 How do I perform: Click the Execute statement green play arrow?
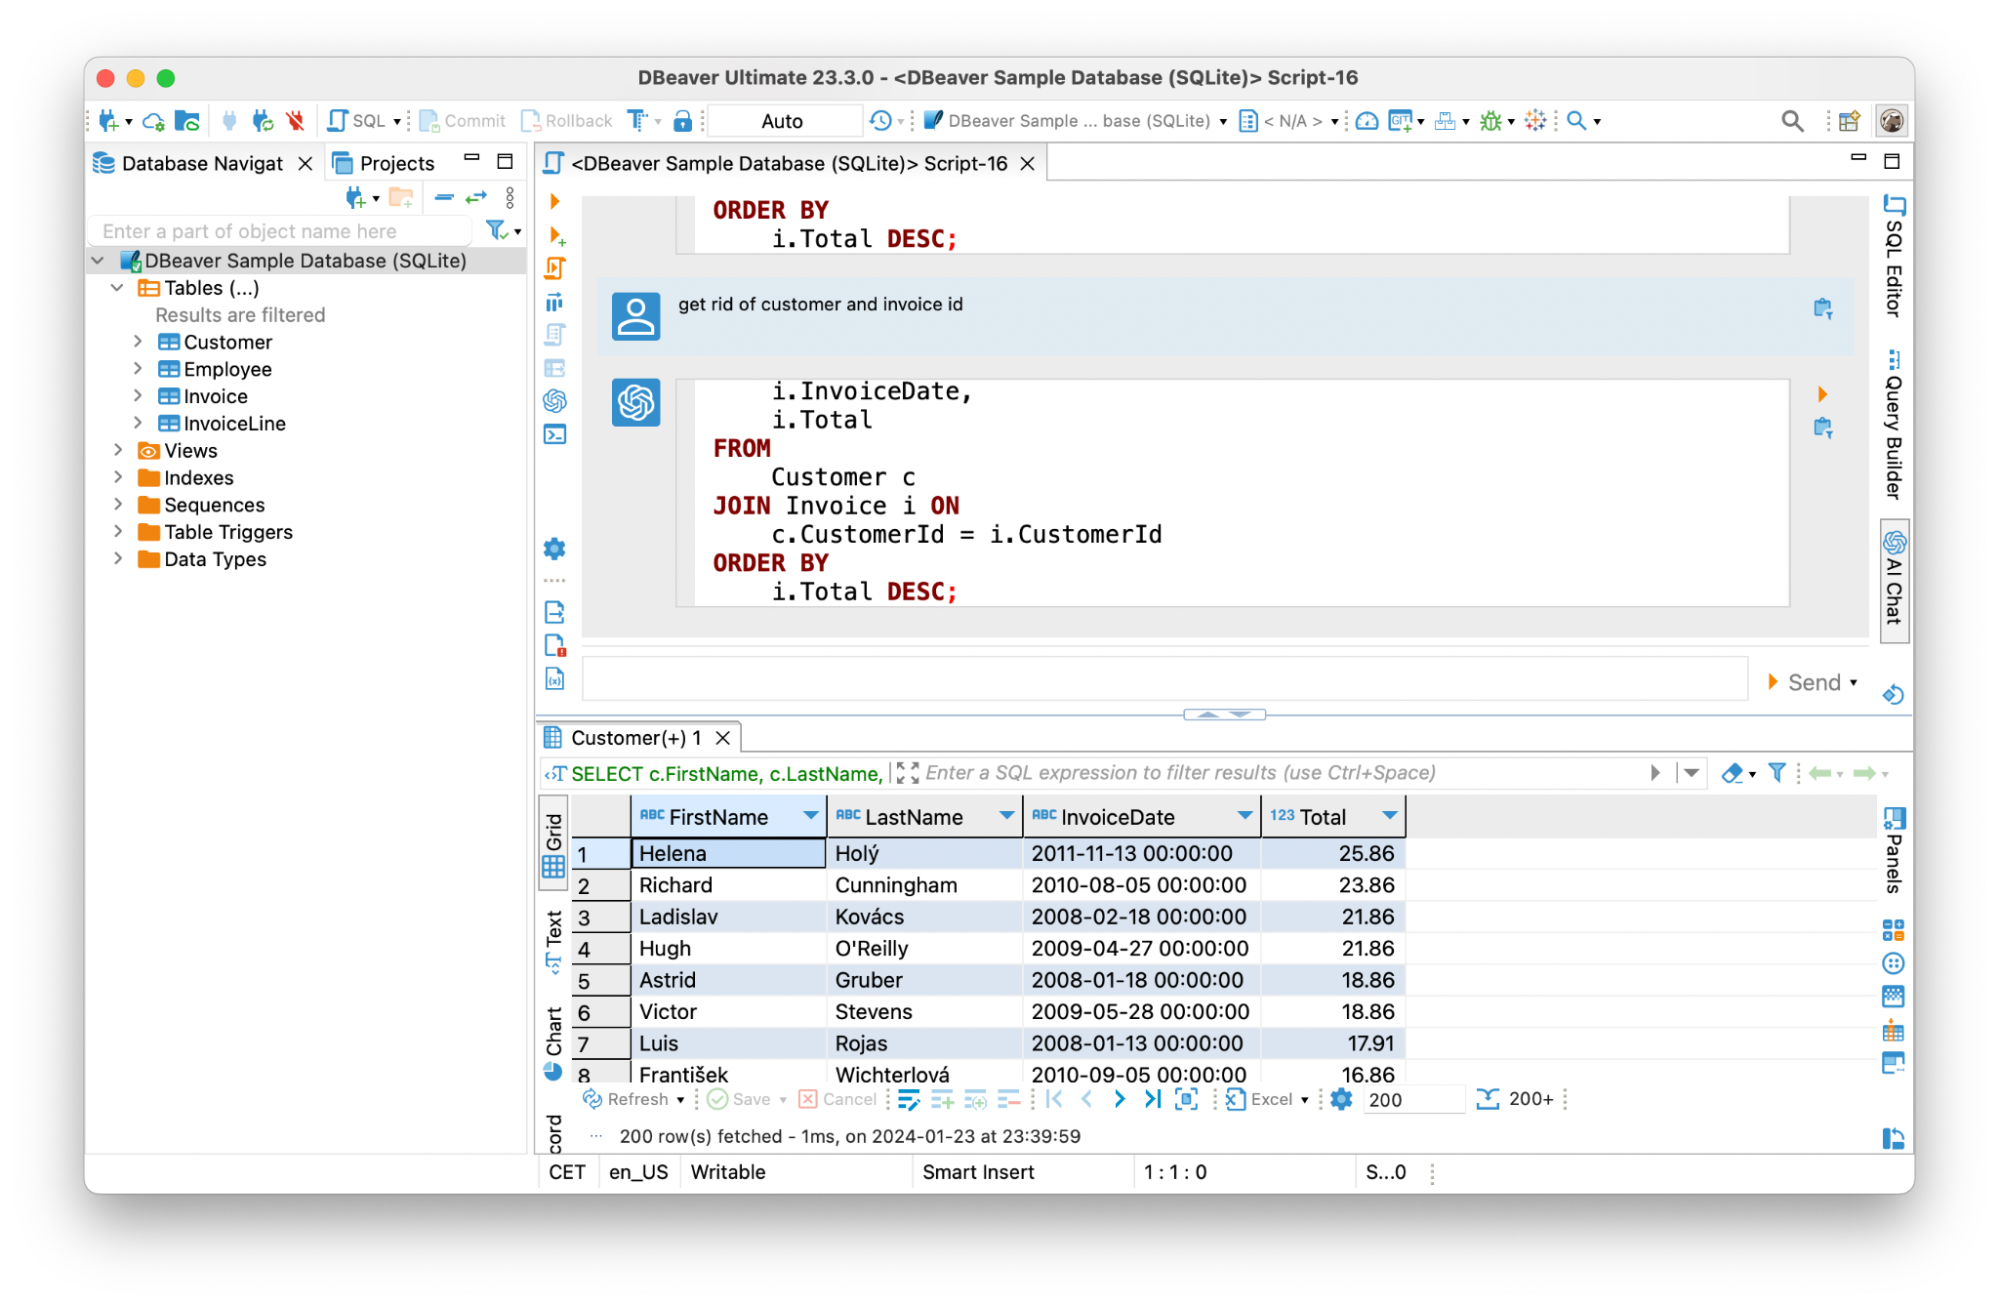click(556, 200)
